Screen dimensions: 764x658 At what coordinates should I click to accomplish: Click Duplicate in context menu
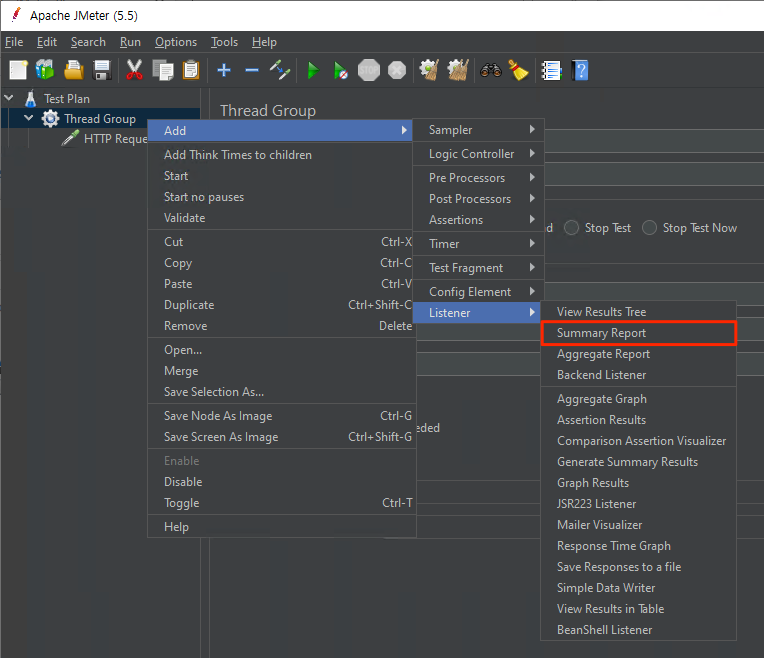pyautogui.click(x=282, y=305)
